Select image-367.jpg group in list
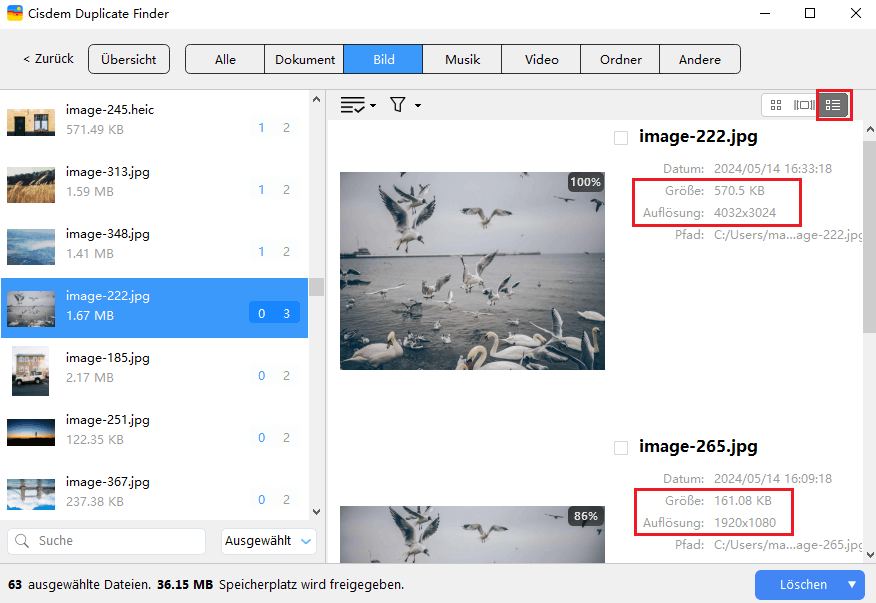 pyautogui.click(x=154, y=492)
